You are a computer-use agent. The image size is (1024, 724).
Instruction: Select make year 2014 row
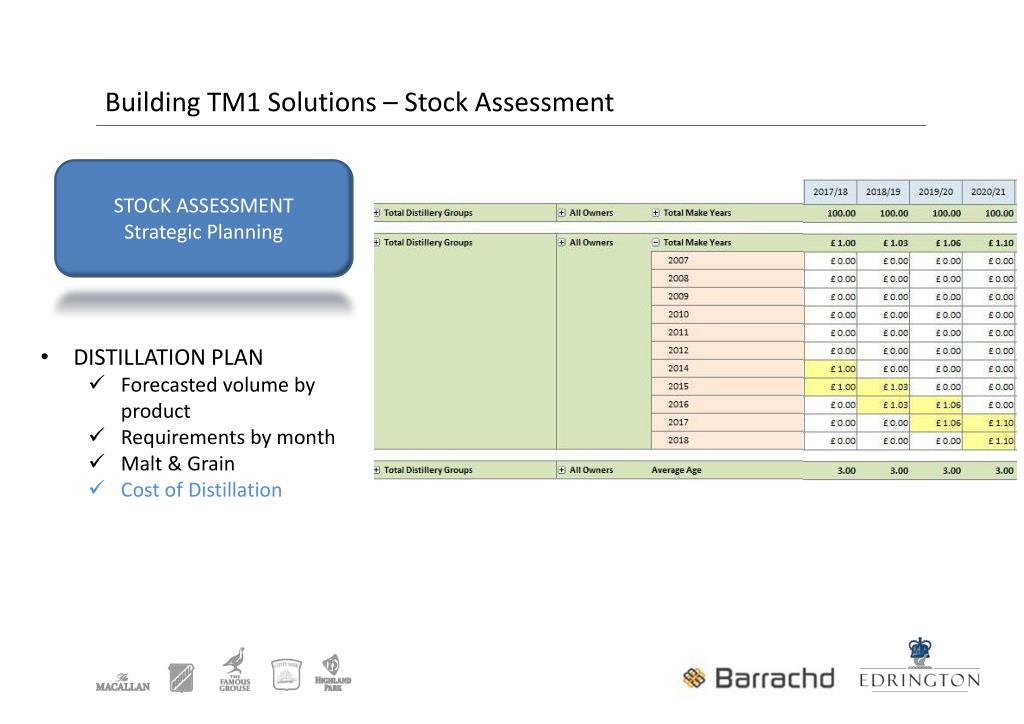pos(728,368)
